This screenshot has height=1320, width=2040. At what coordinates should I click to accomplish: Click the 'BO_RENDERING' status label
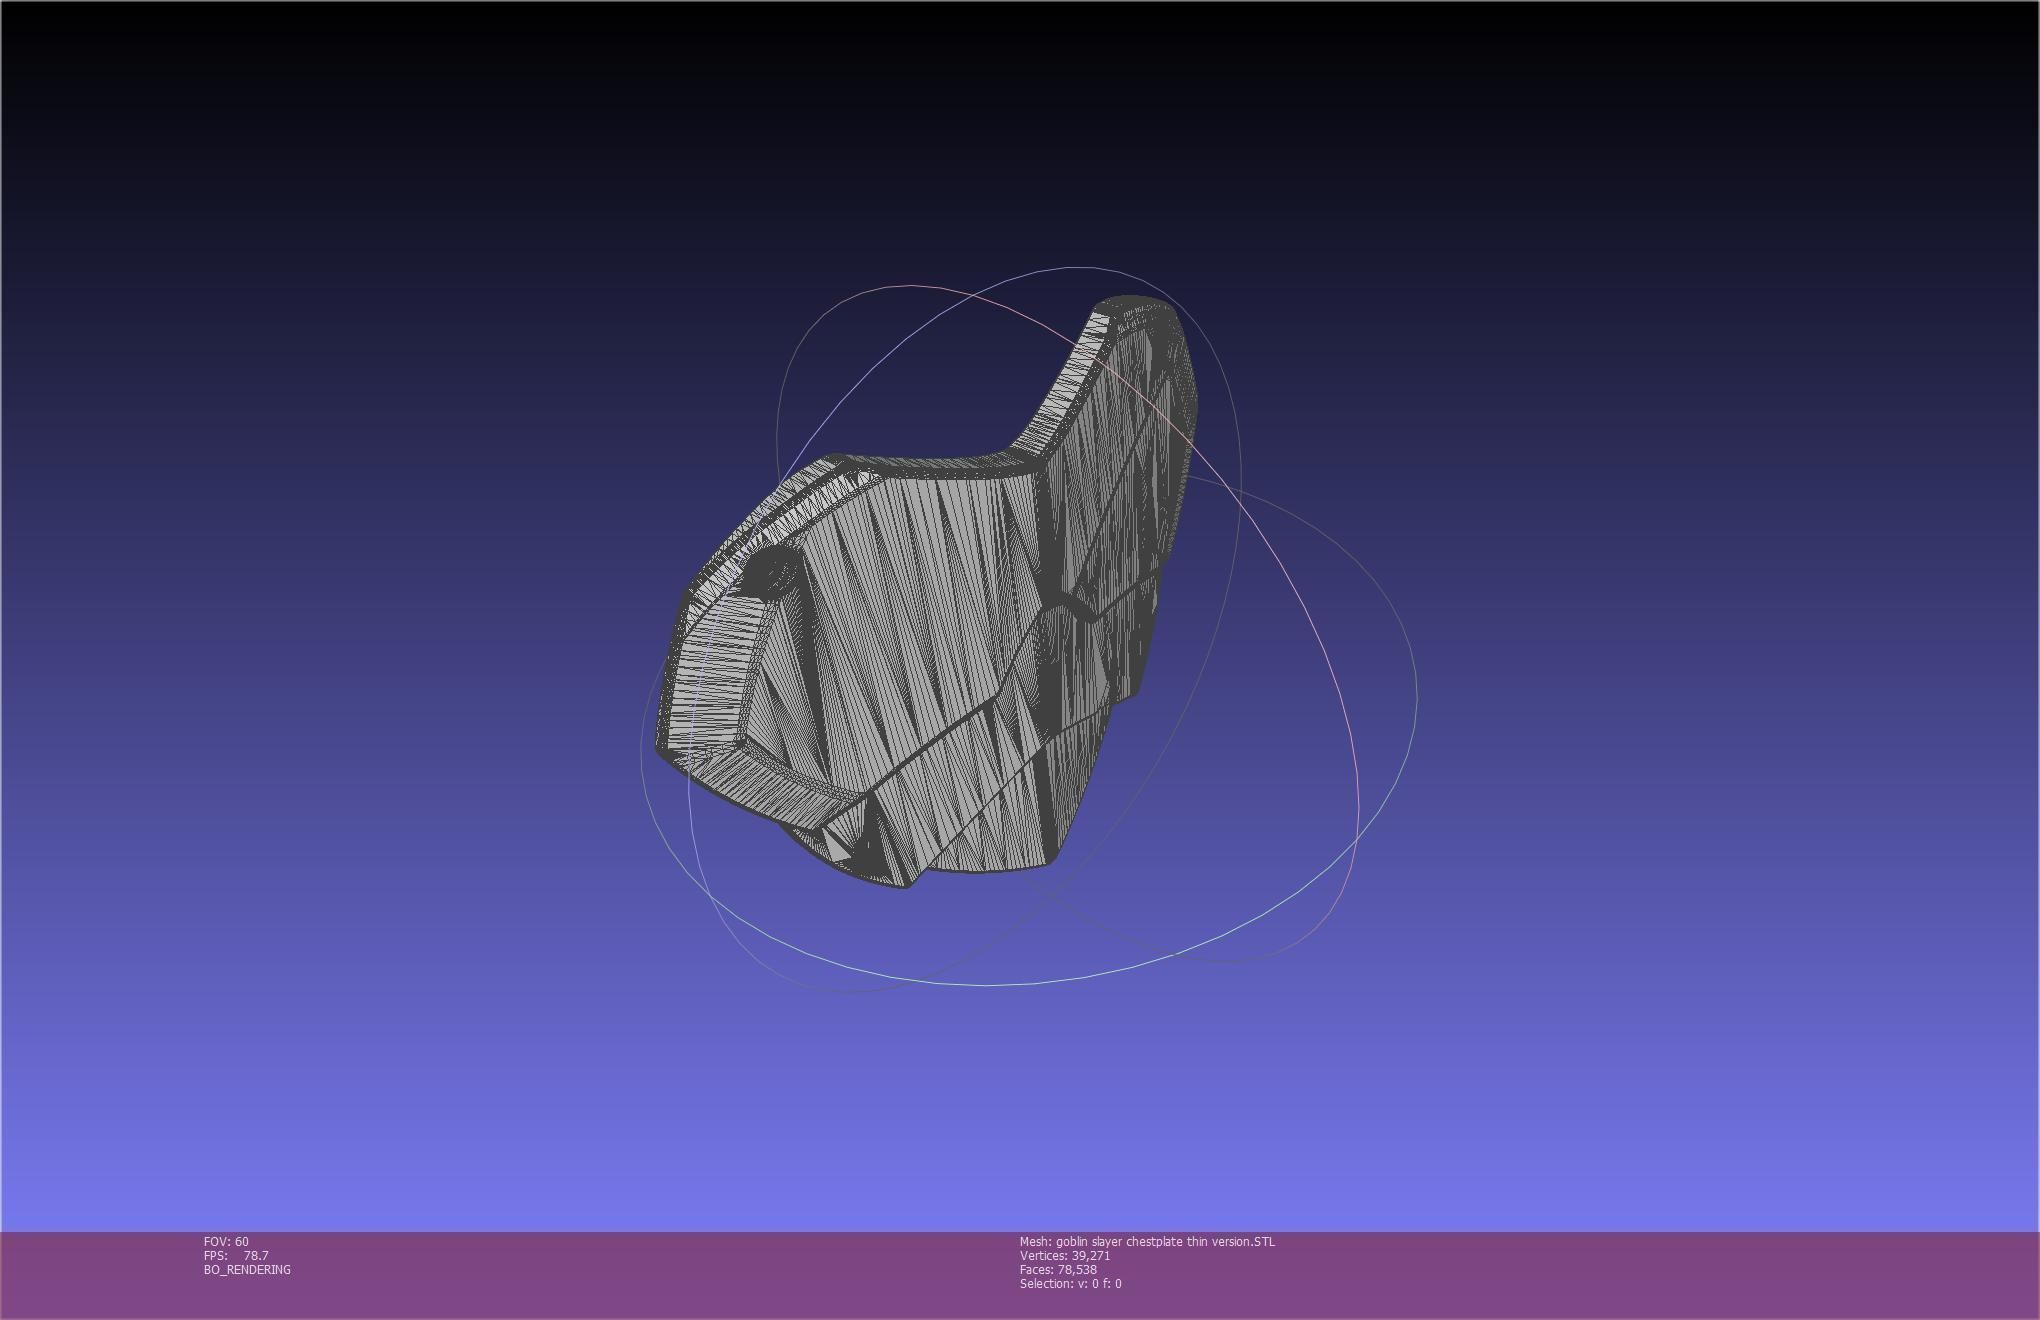click(x=247, y=1269)
